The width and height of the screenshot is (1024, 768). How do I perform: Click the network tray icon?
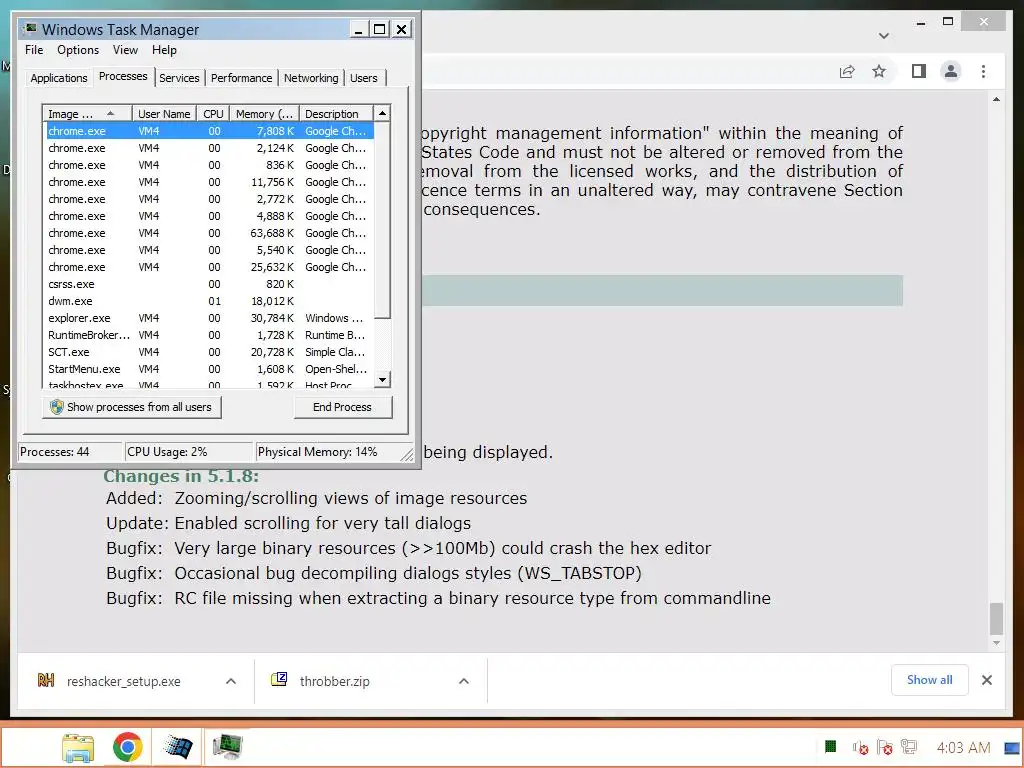(909, 747)
